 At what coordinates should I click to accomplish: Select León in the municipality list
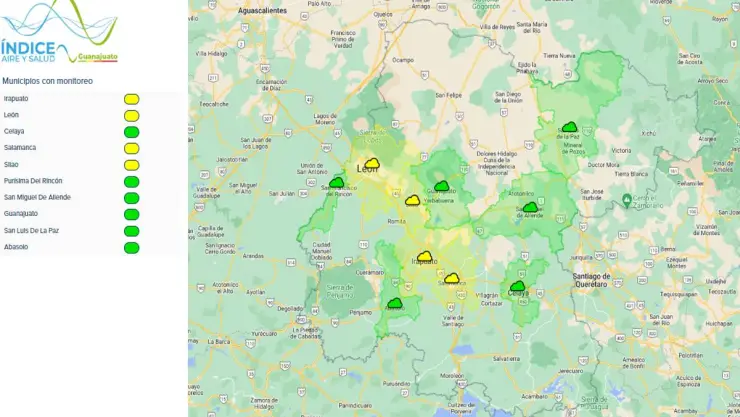[11, 115]
